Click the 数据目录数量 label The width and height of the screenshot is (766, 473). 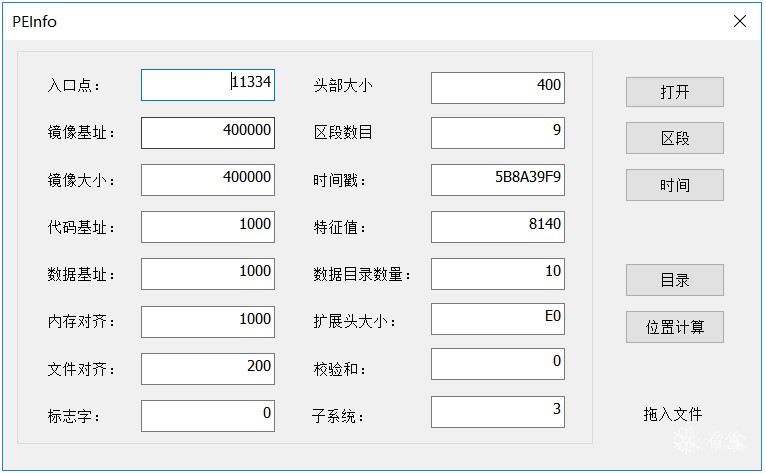[x=362, y=274]
